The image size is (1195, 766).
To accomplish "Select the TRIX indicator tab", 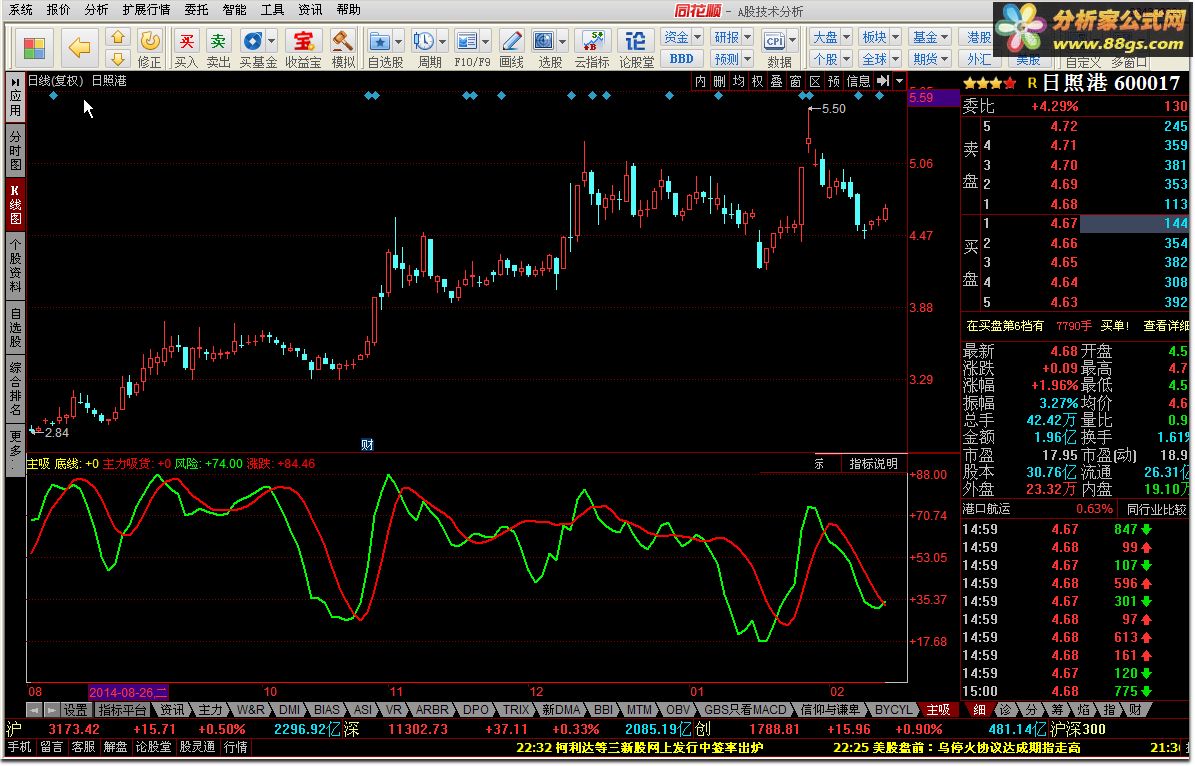I will [516, 710].
